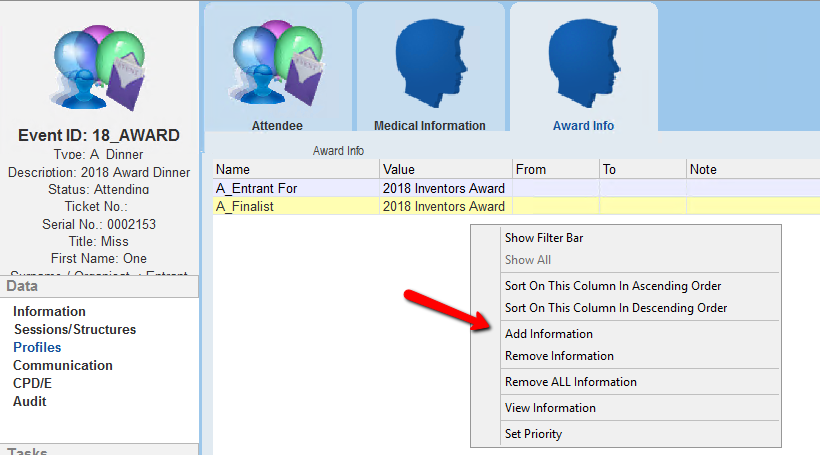The image size is (820, 455).
Task: Sort this column in descending order
Action: pos(616,308)
